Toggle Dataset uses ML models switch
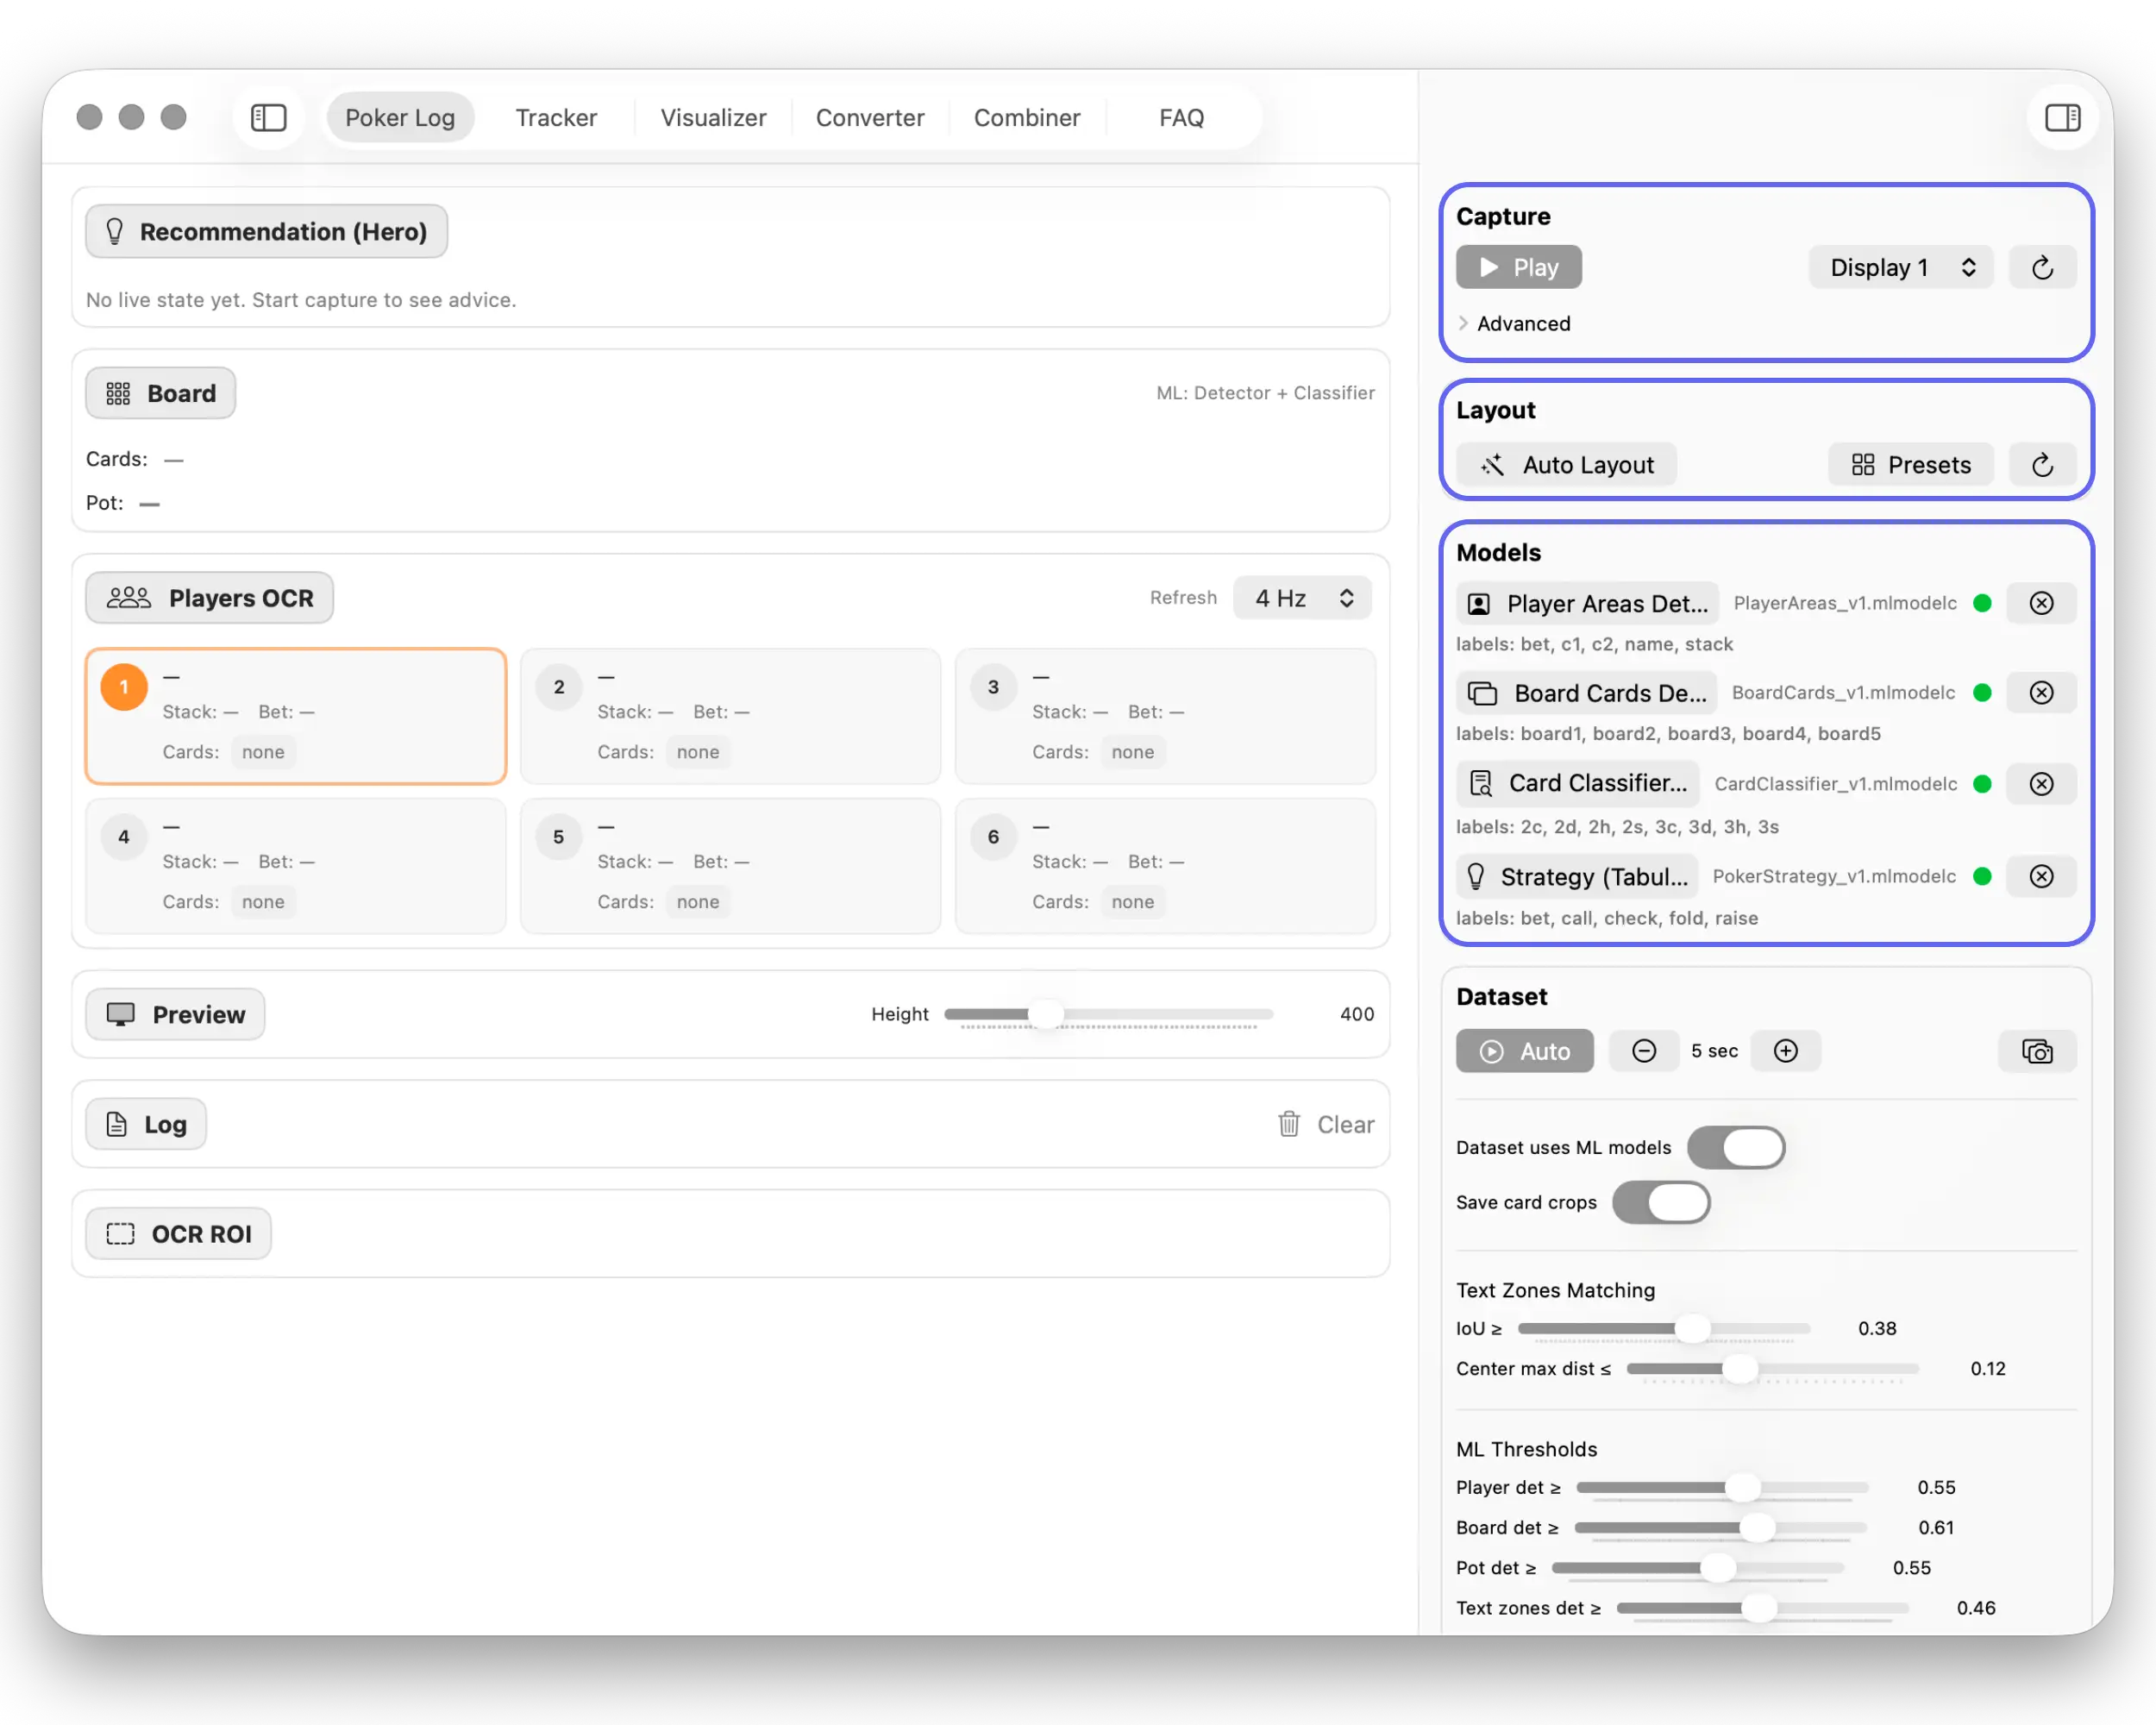The height and width of the screenshot is (1725, 2156). [1736, 1147]
